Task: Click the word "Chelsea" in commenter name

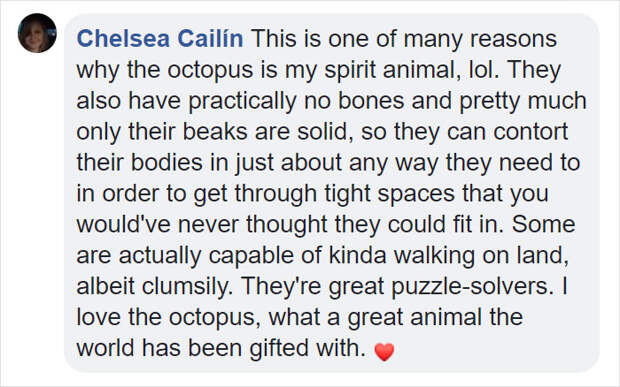Action: click(123, 39)
